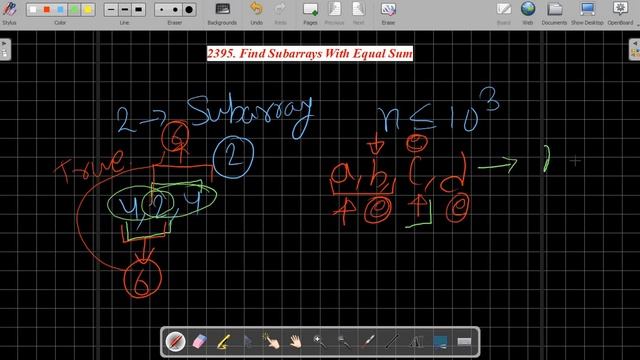Choose the thin line width

tap(111, 9)
